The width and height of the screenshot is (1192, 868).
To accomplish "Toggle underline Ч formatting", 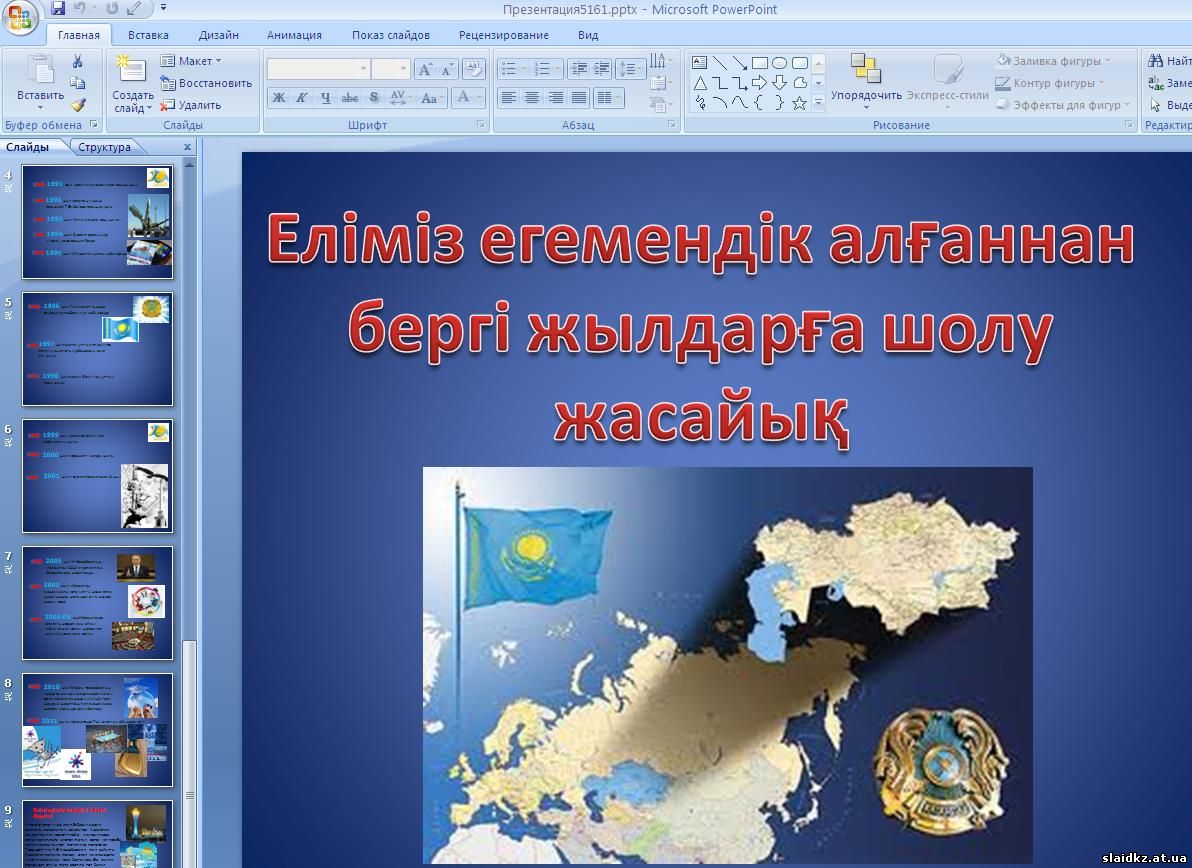I will 325,97.
